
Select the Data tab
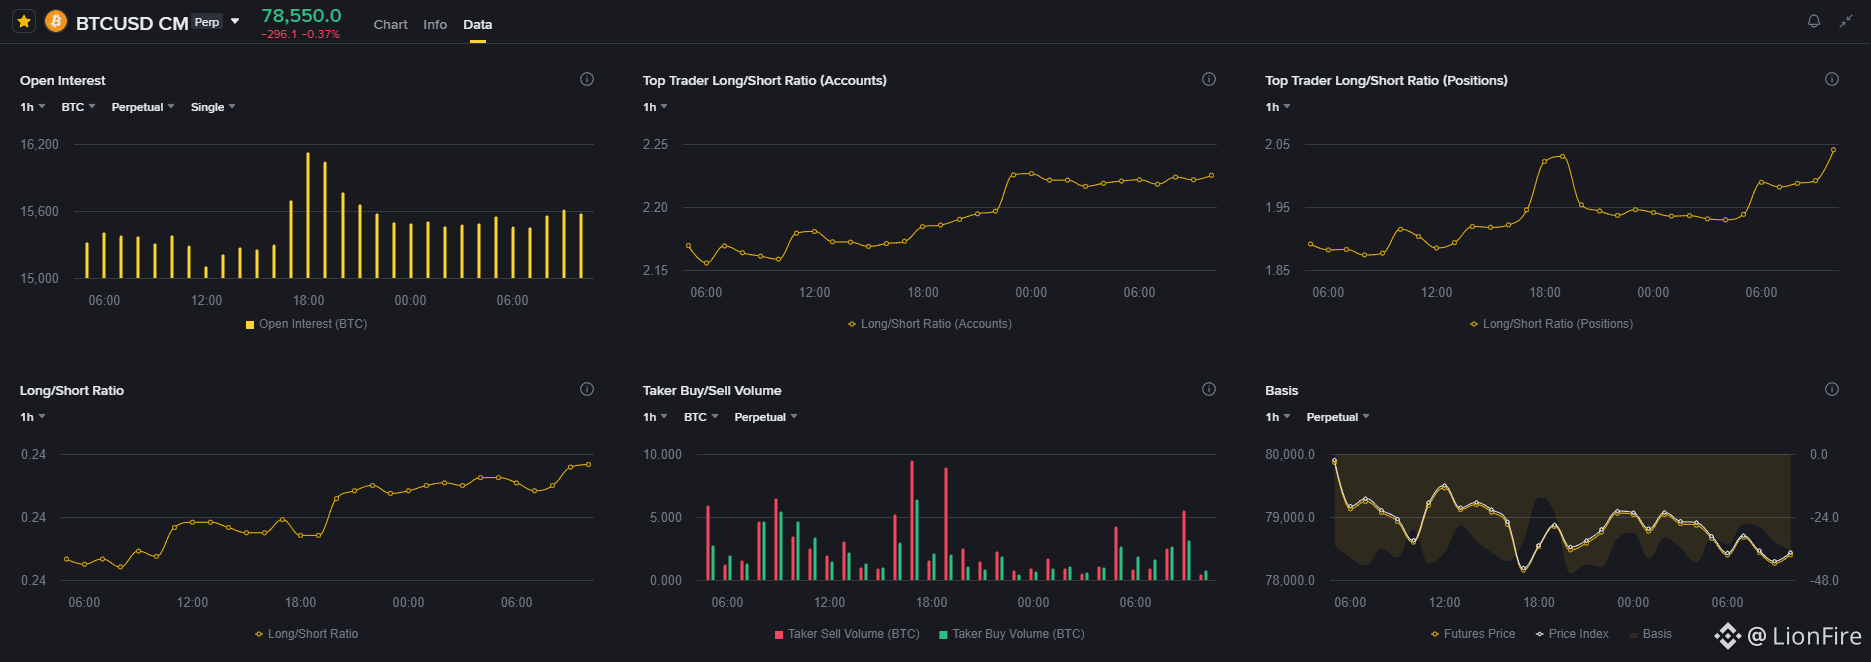478,24
